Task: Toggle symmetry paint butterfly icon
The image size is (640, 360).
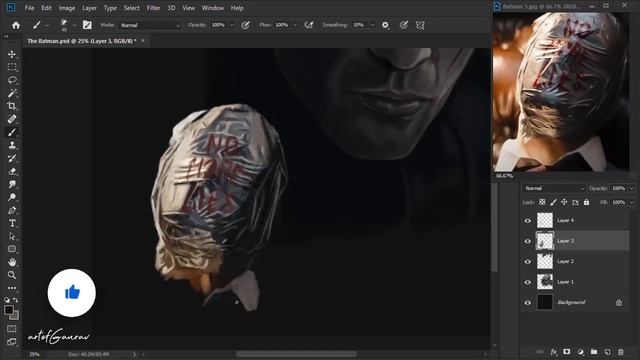Action: coord(420,25)
